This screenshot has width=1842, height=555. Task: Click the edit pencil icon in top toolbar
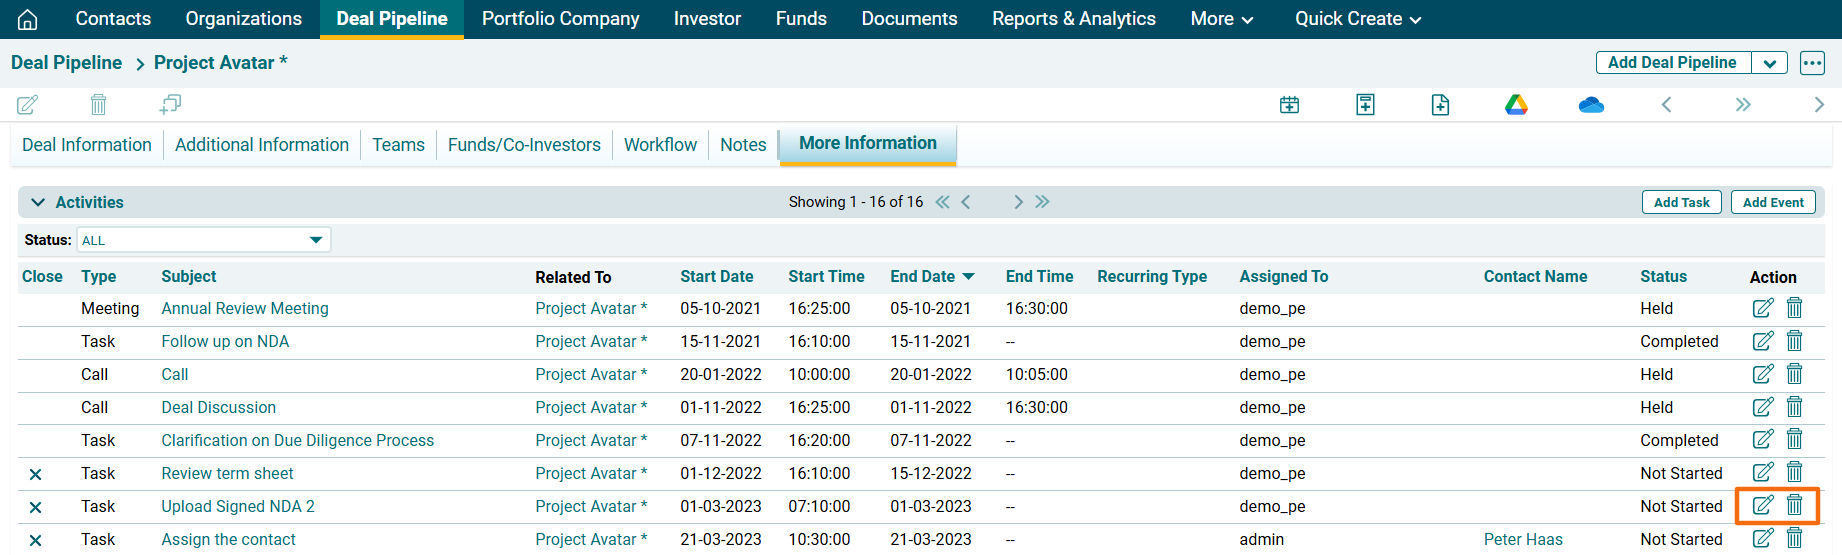click(x=28, y=105)
